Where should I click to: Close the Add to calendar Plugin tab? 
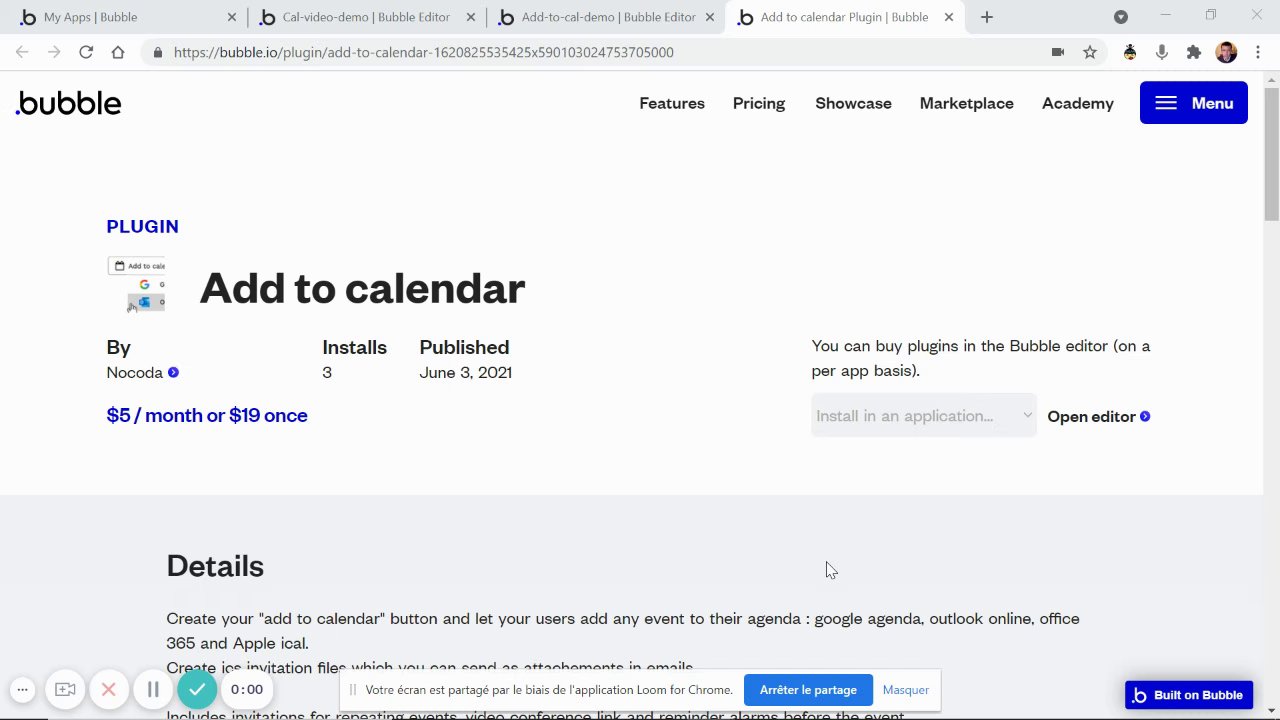click(949, 17)
